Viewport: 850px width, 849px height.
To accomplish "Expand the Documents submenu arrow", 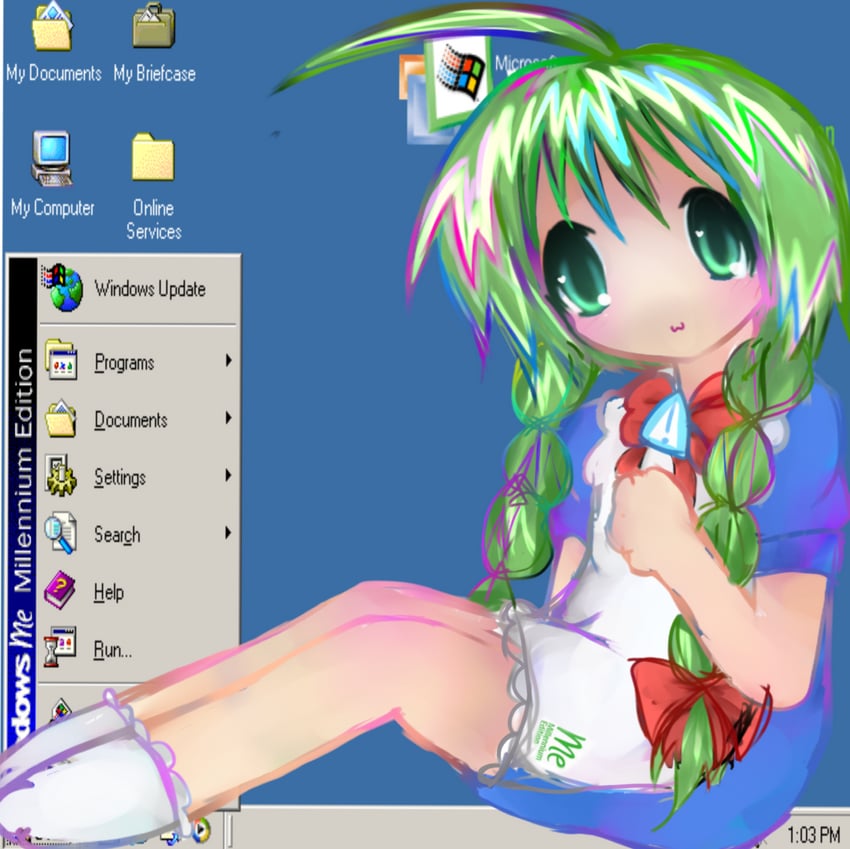I will tap(228, 419).
